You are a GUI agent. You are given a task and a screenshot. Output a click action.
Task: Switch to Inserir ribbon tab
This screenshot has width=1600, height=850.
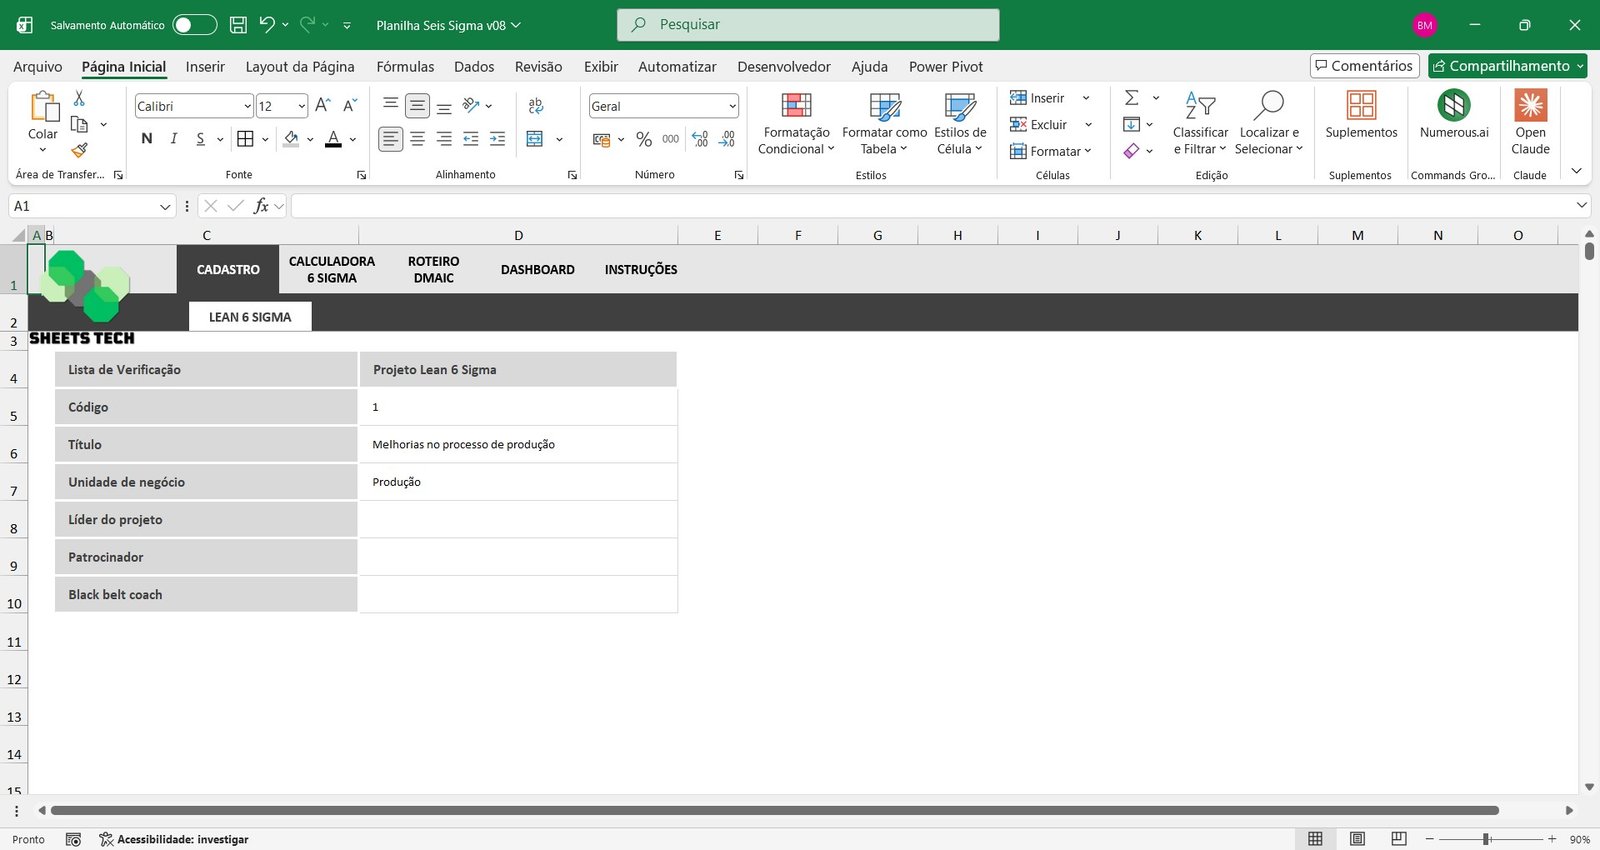[205, 67]
